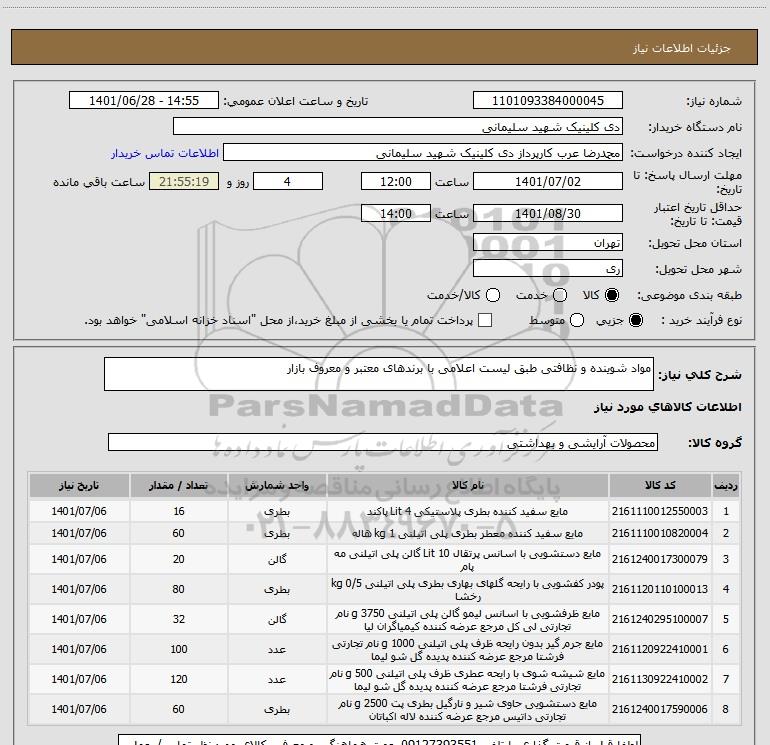Click the price validity time 14:00

[x=396, y=213]
